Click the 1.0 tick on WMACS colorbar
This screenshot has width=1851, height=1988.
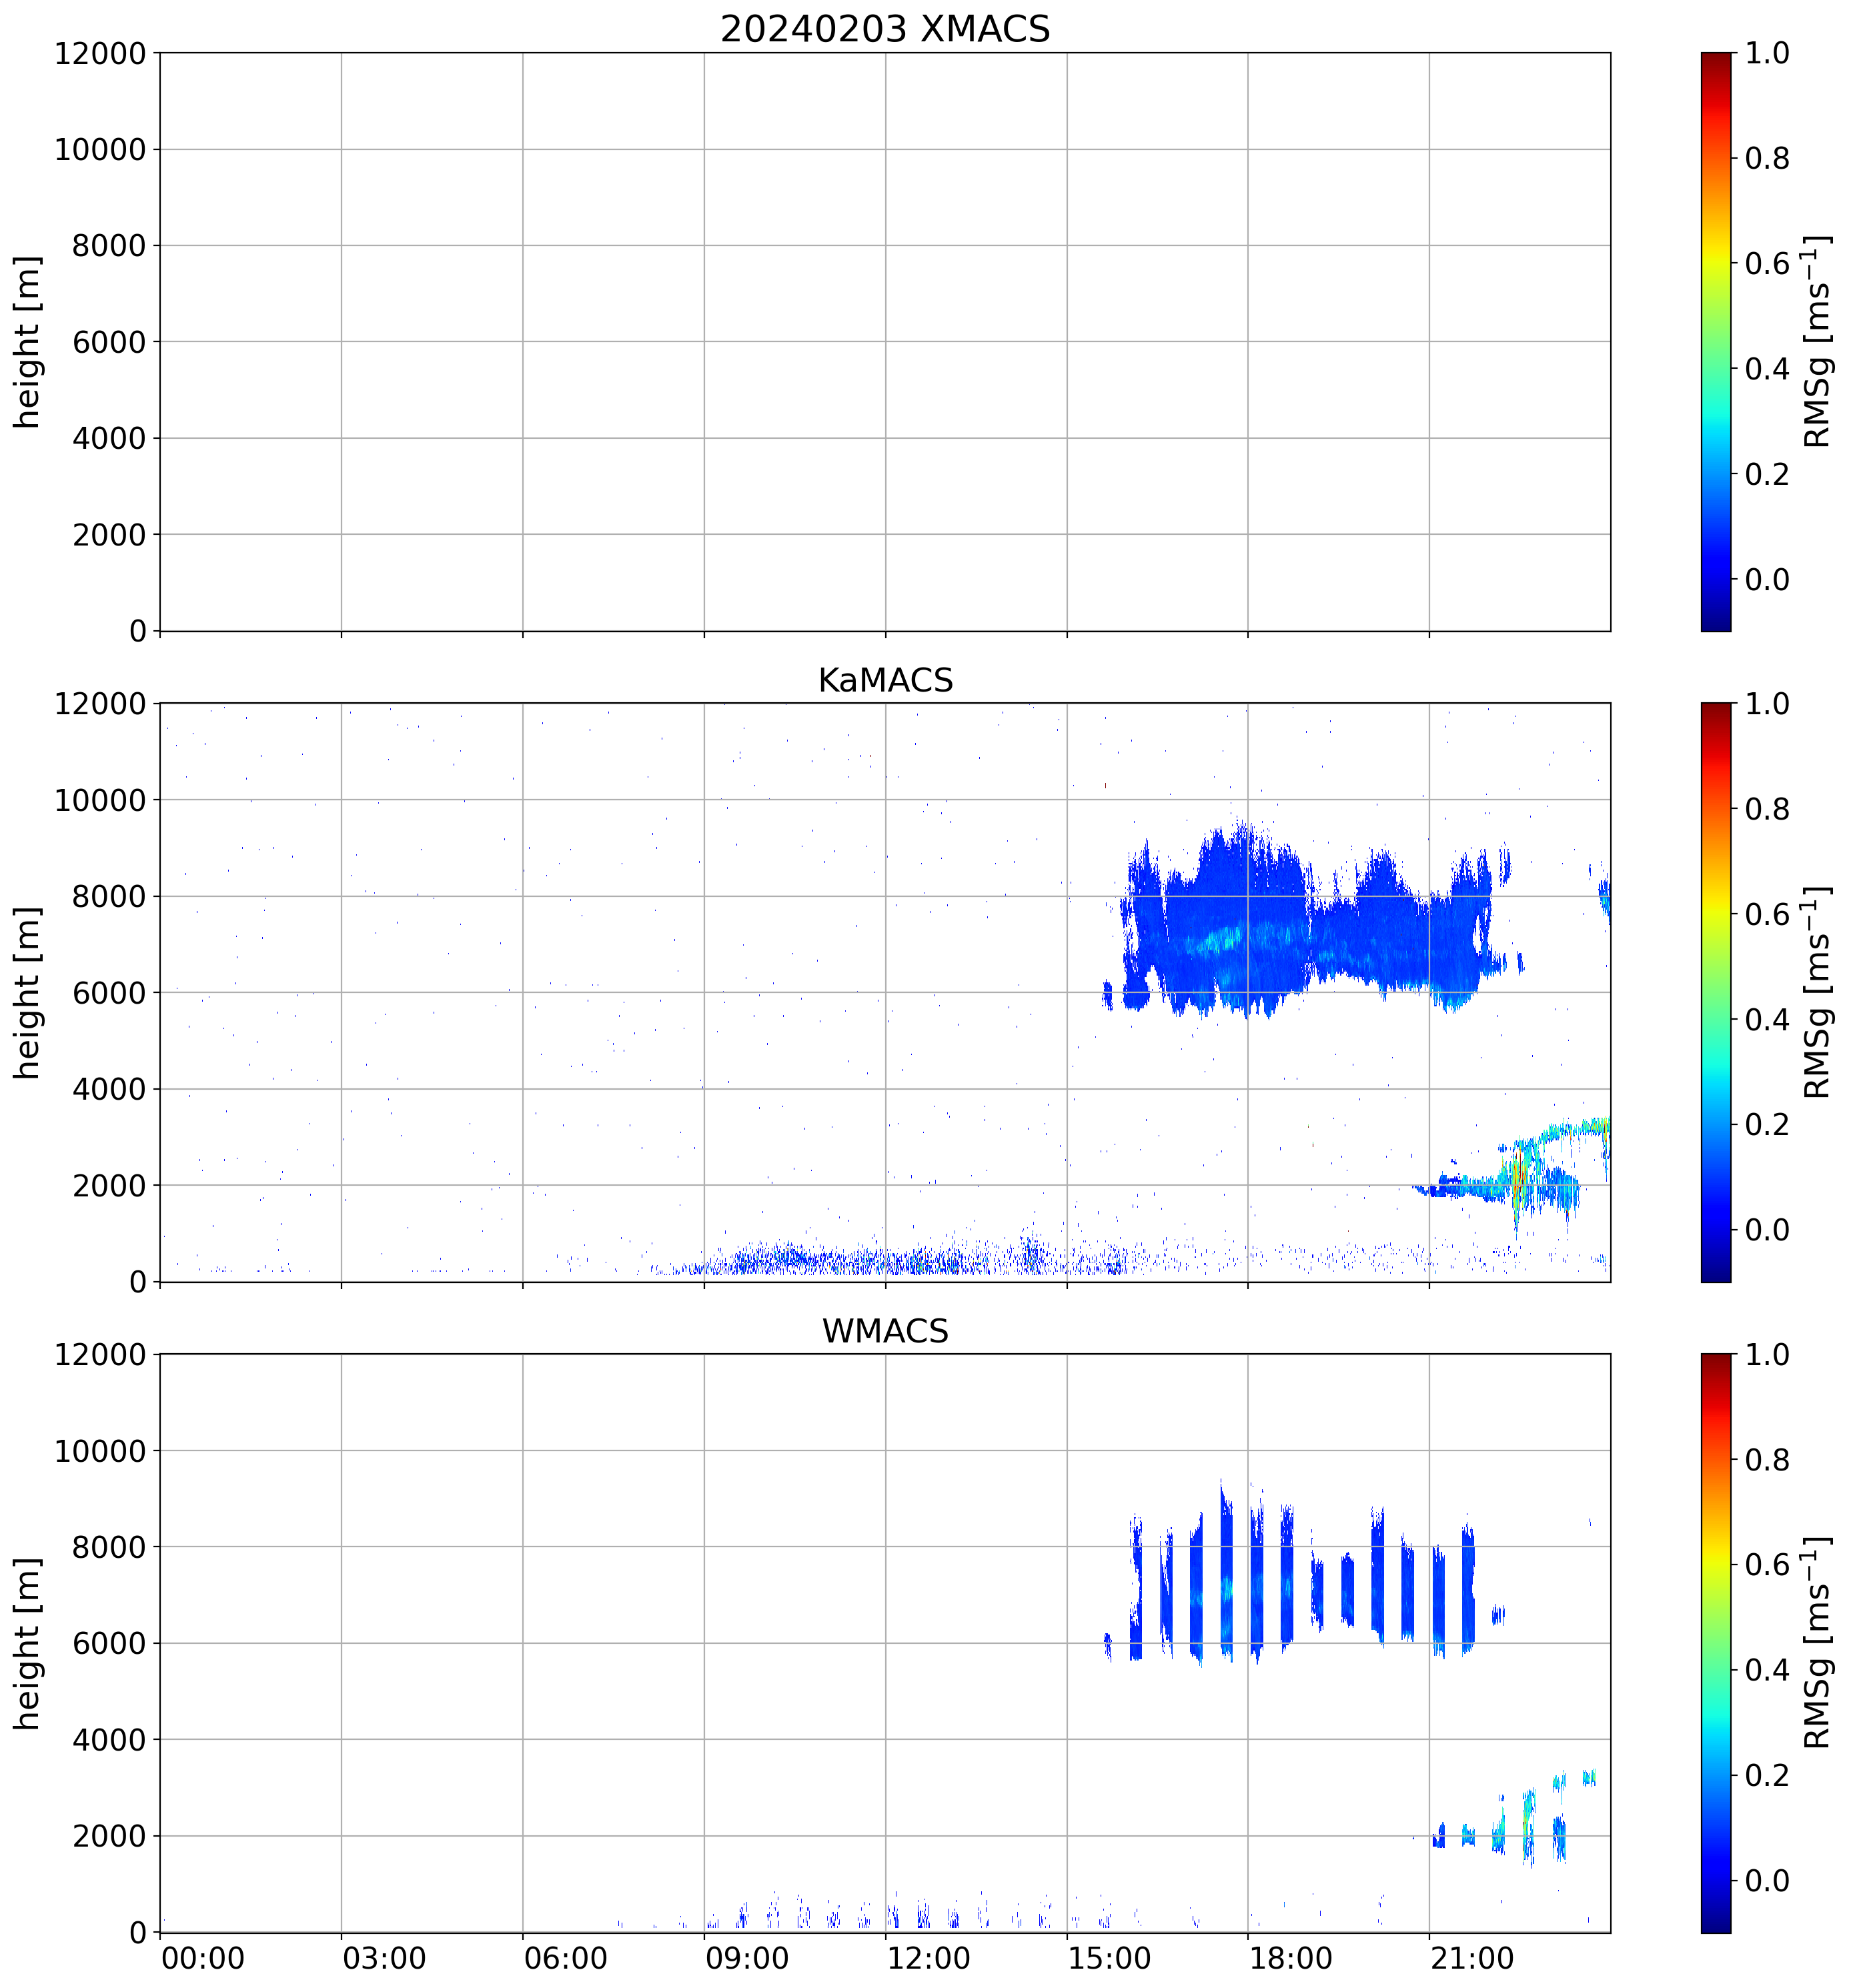click(1767, 1355)
